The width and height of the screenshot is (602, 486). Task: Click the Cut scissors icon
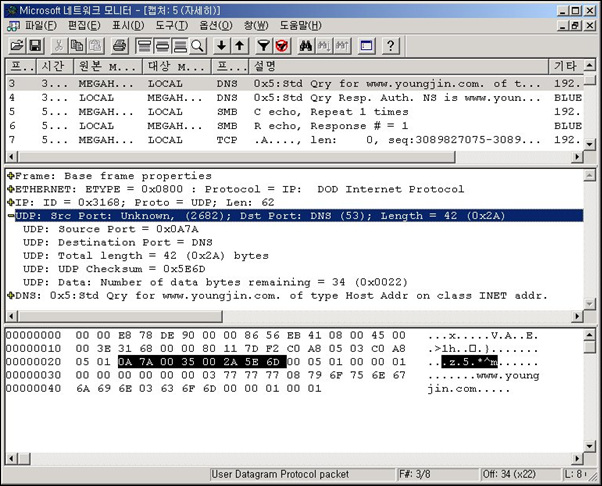(x=59, y=46)
